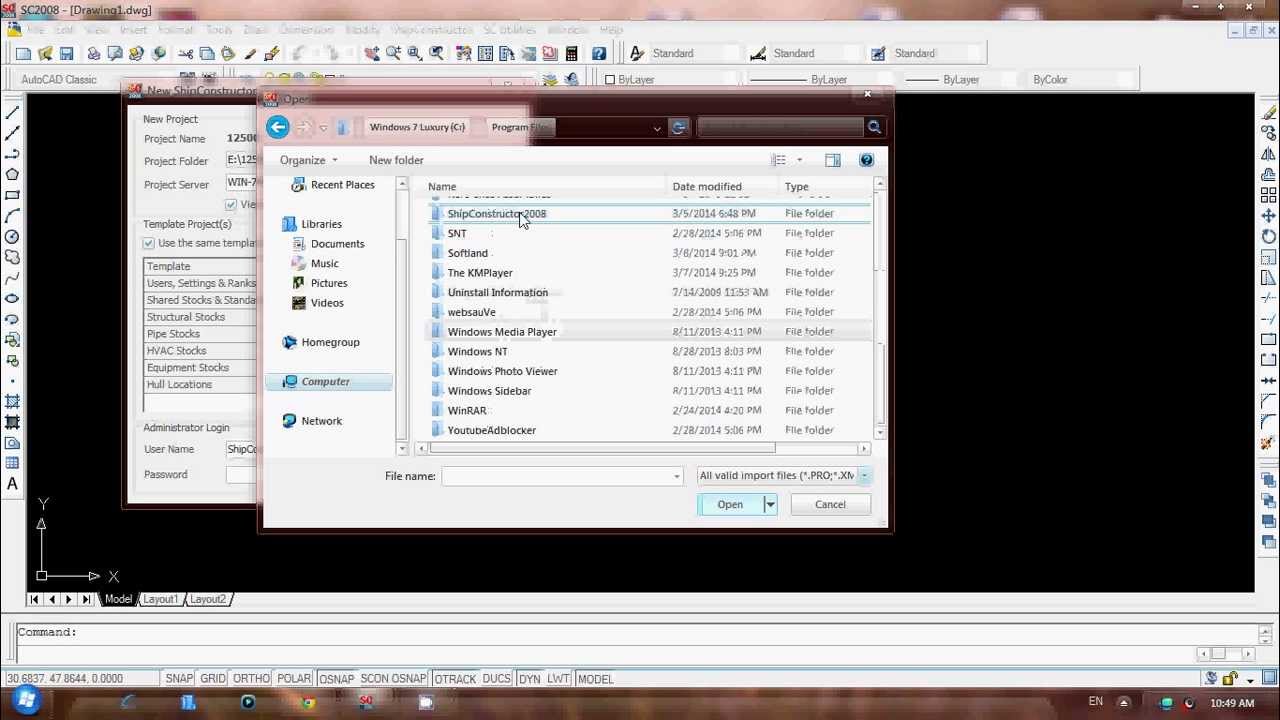
Task: Click the Match Properties brush icon
Action: click(250, 53)
